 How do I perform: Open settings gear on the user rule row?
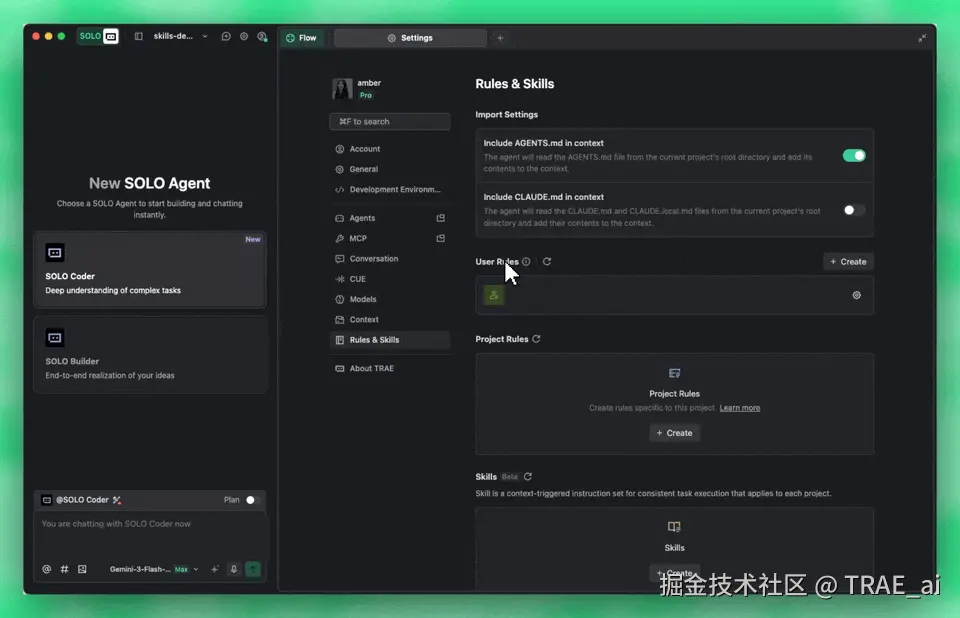click(x=857, y=295)
